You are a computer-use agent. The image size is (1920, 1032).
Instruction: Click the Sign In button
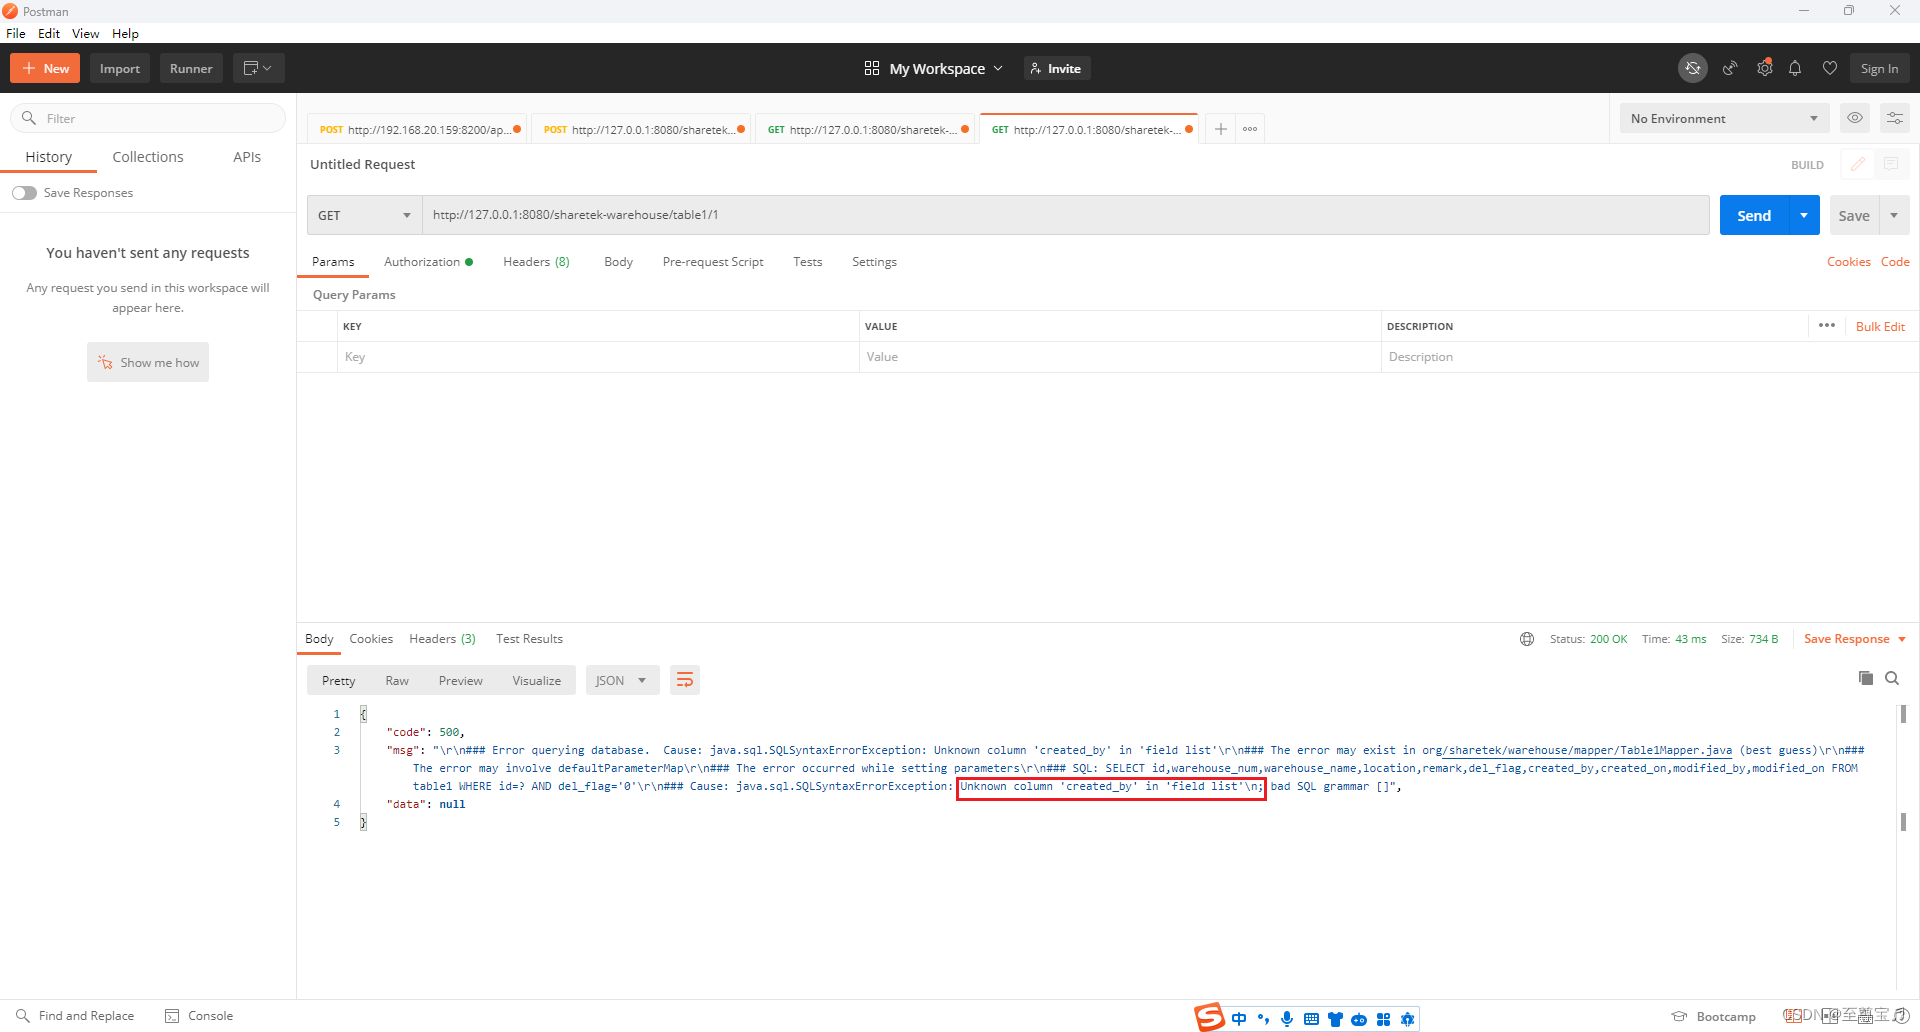click(1879, 68)
